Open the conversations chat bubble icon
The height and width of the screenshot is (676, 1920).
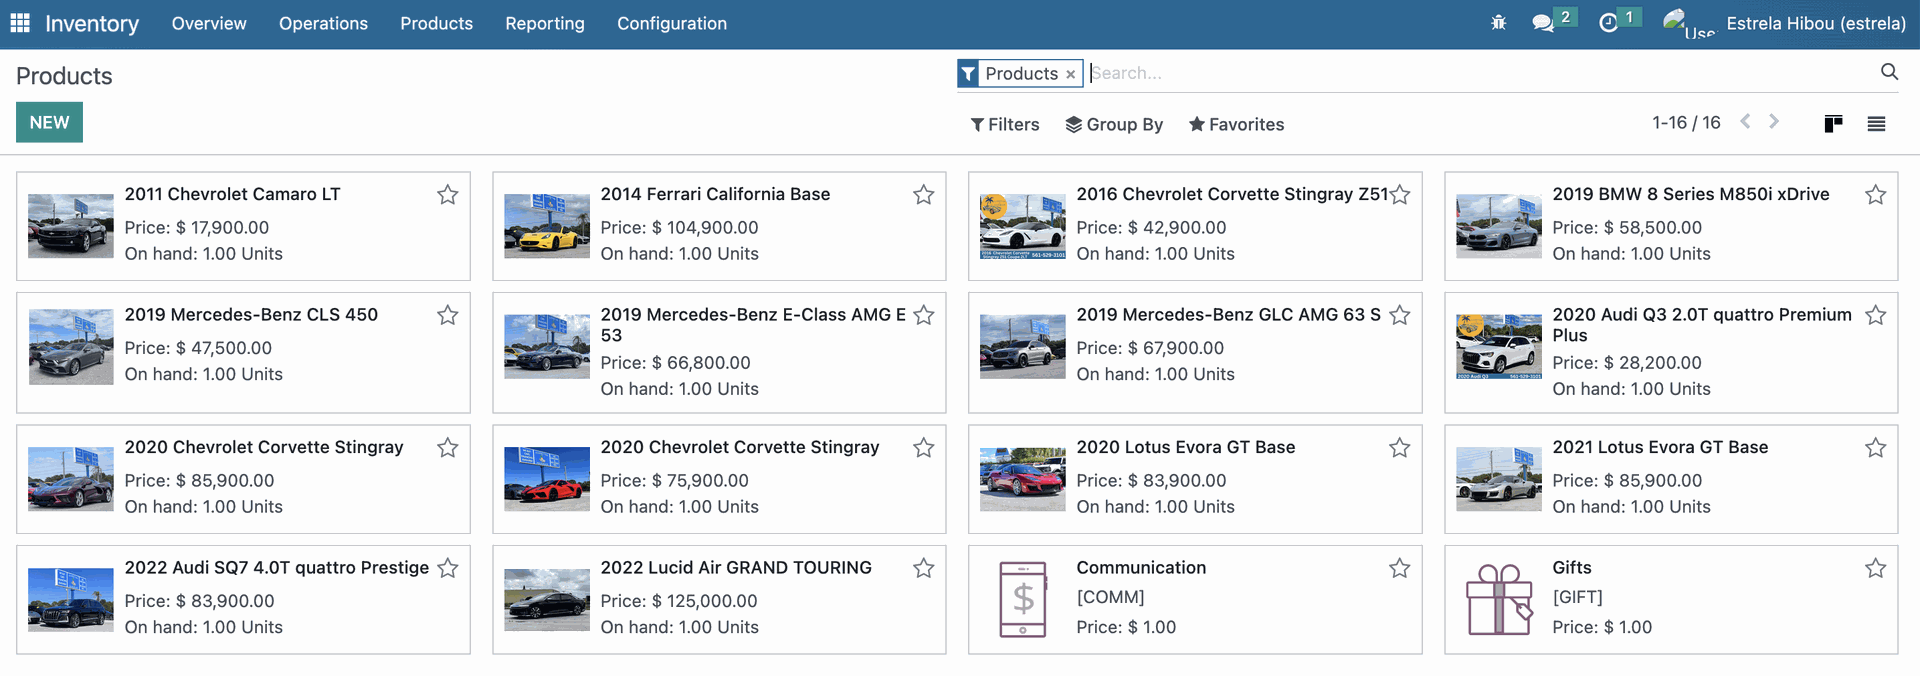point(1543,22)
